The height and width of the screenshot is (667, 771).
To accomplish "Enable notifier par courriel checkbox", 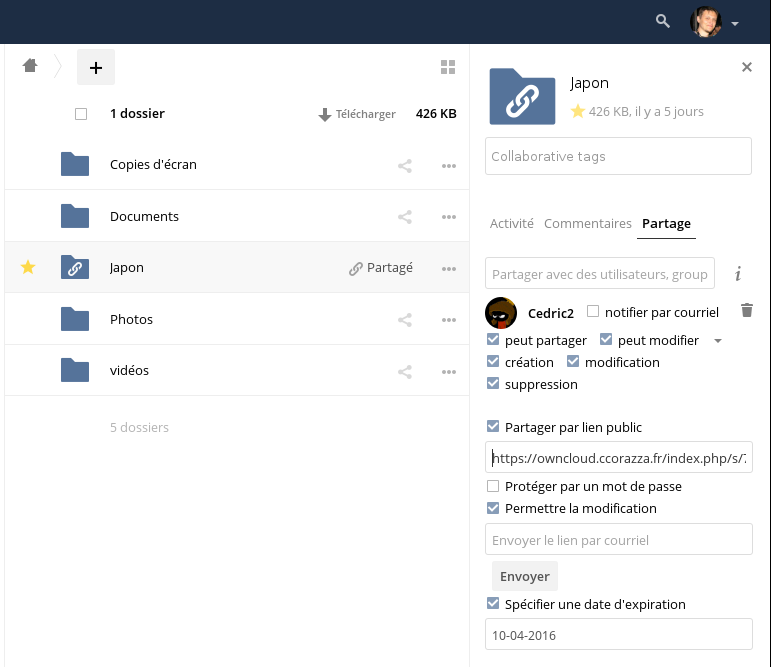I will pos(594,312).
